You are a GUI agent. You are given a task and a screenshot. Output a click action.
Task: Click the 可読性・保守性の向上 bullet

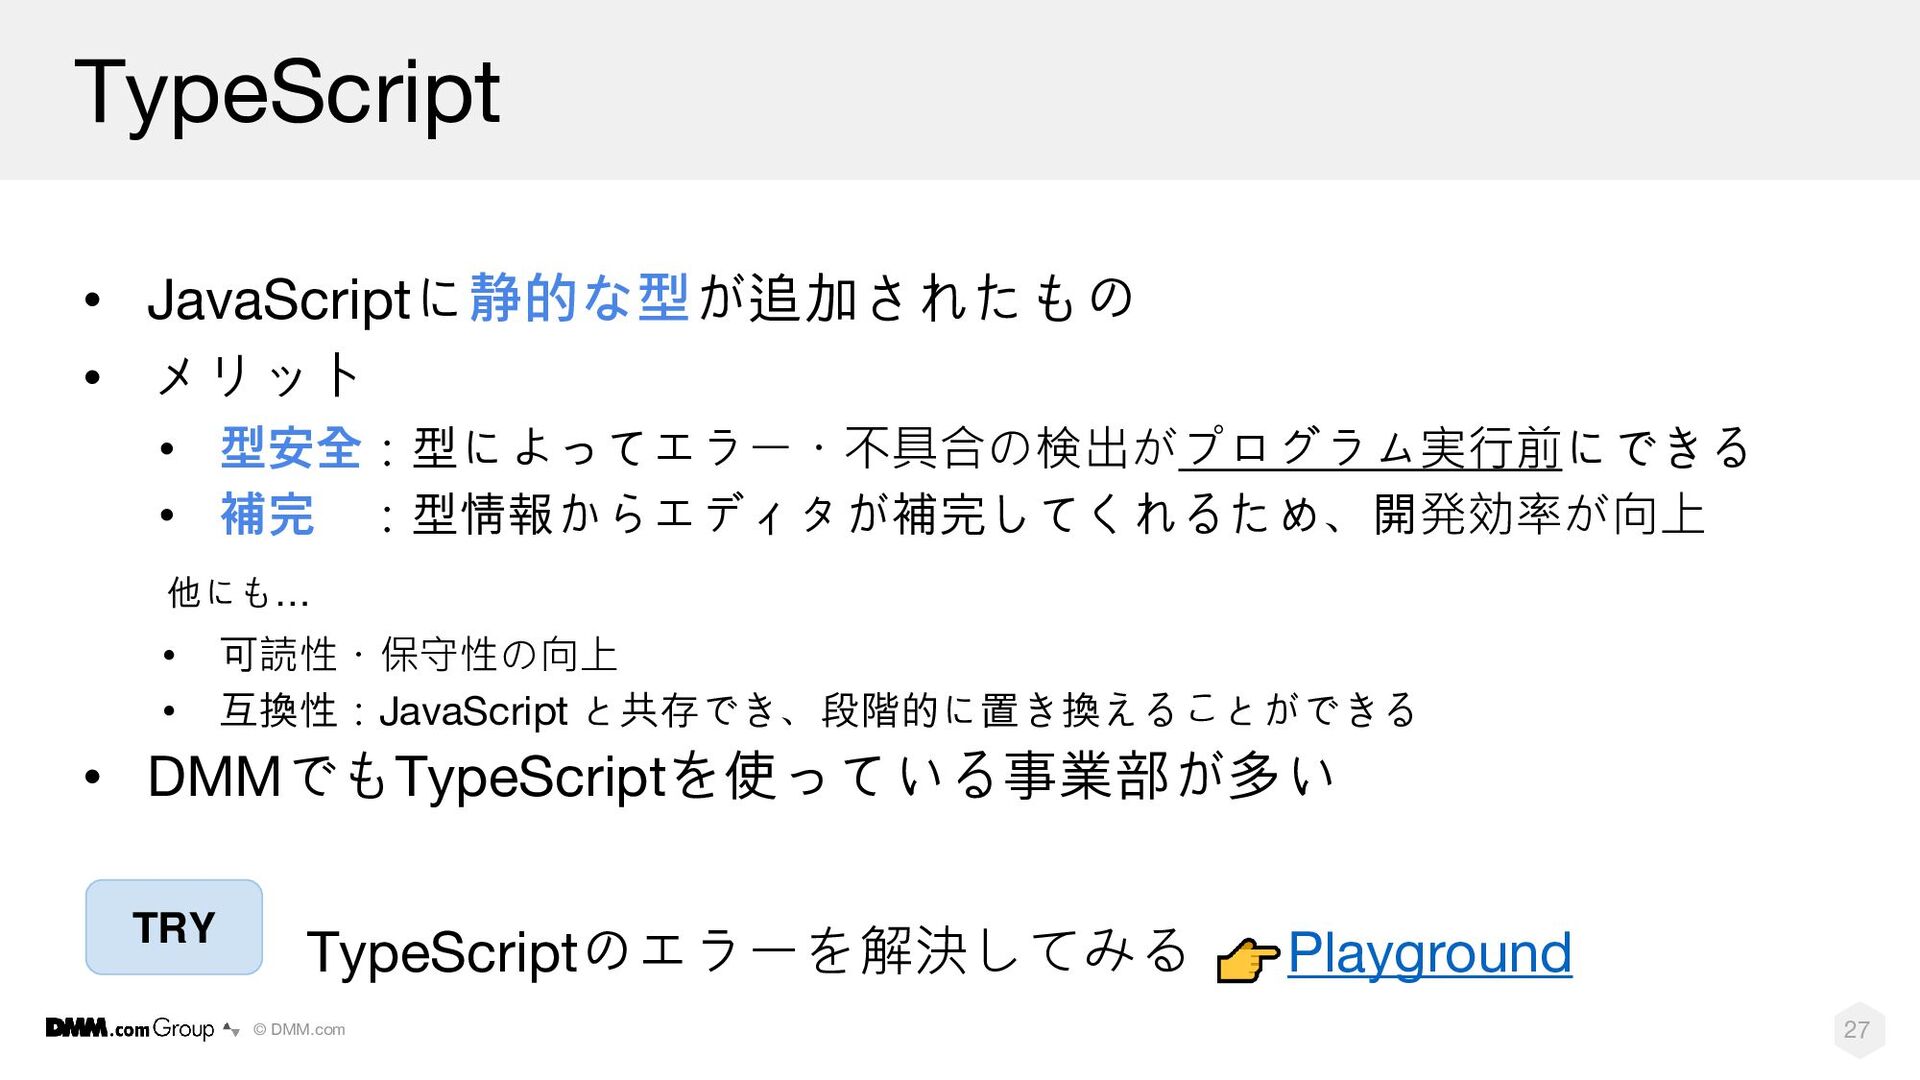tap(419, 655)
